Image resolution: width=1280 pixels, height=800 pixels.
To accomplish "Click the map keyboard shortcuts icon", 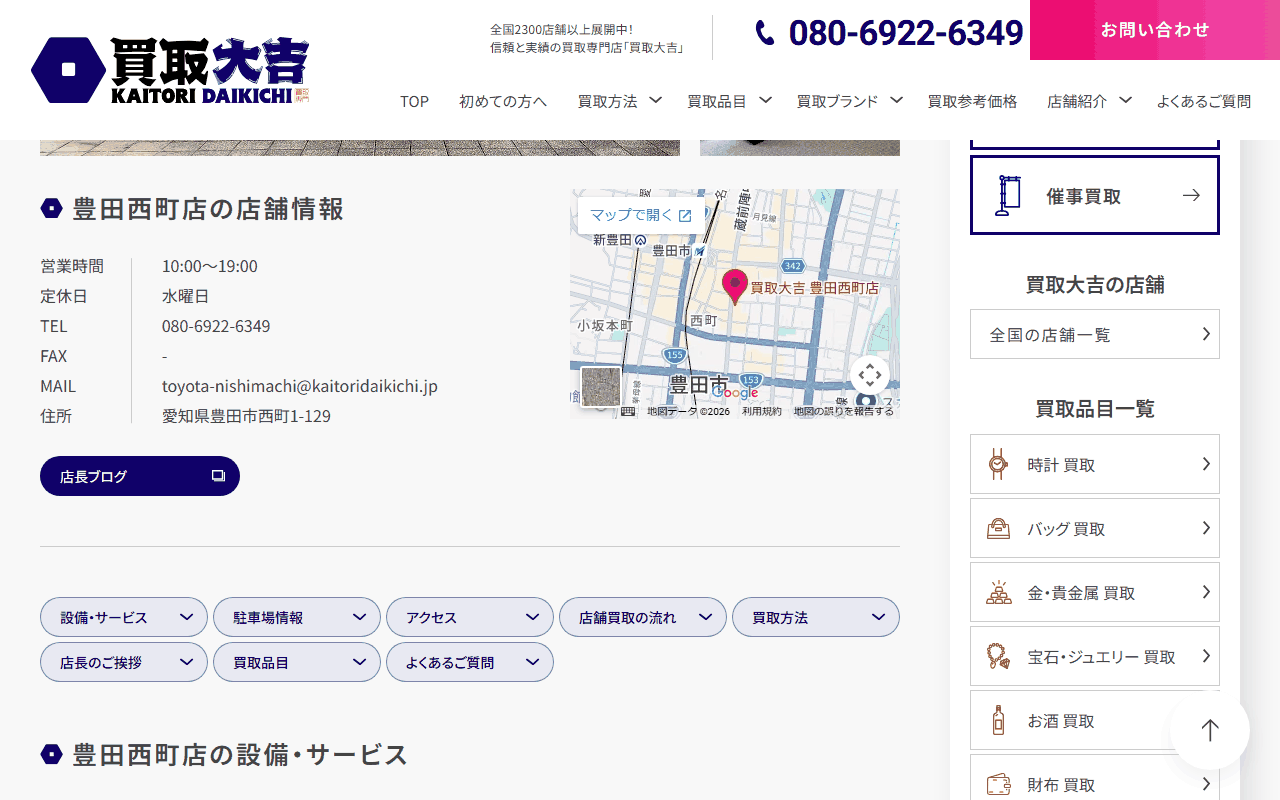I will (x=628, y=411).
